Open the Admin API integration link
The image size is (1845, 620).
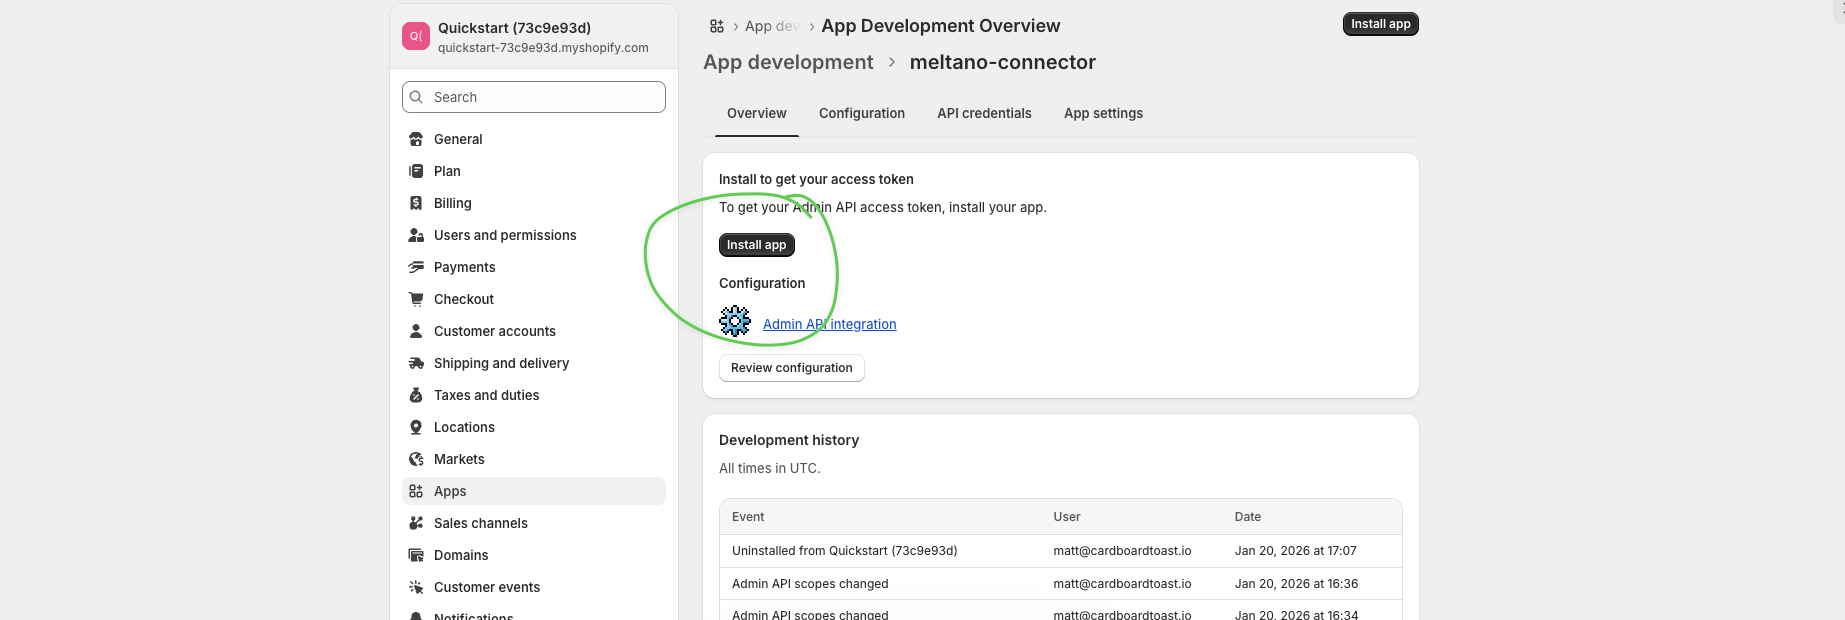[829, 324]
